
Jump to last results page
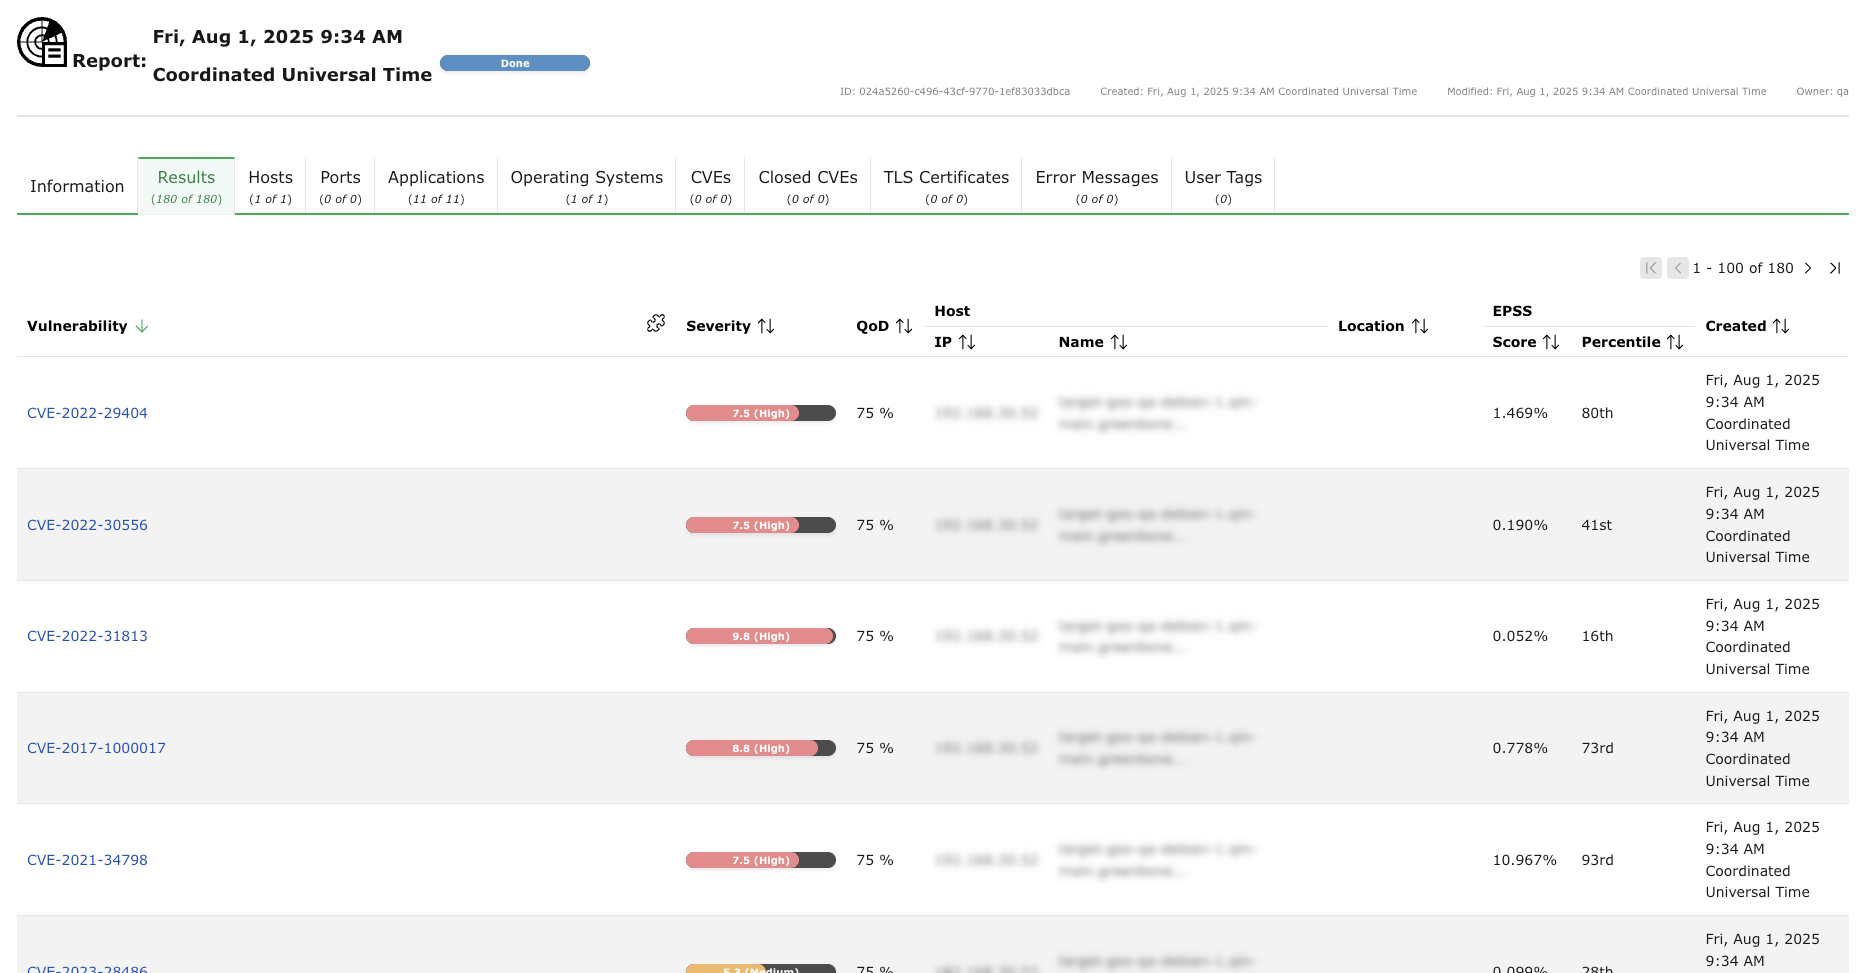tap(1835, 268)
